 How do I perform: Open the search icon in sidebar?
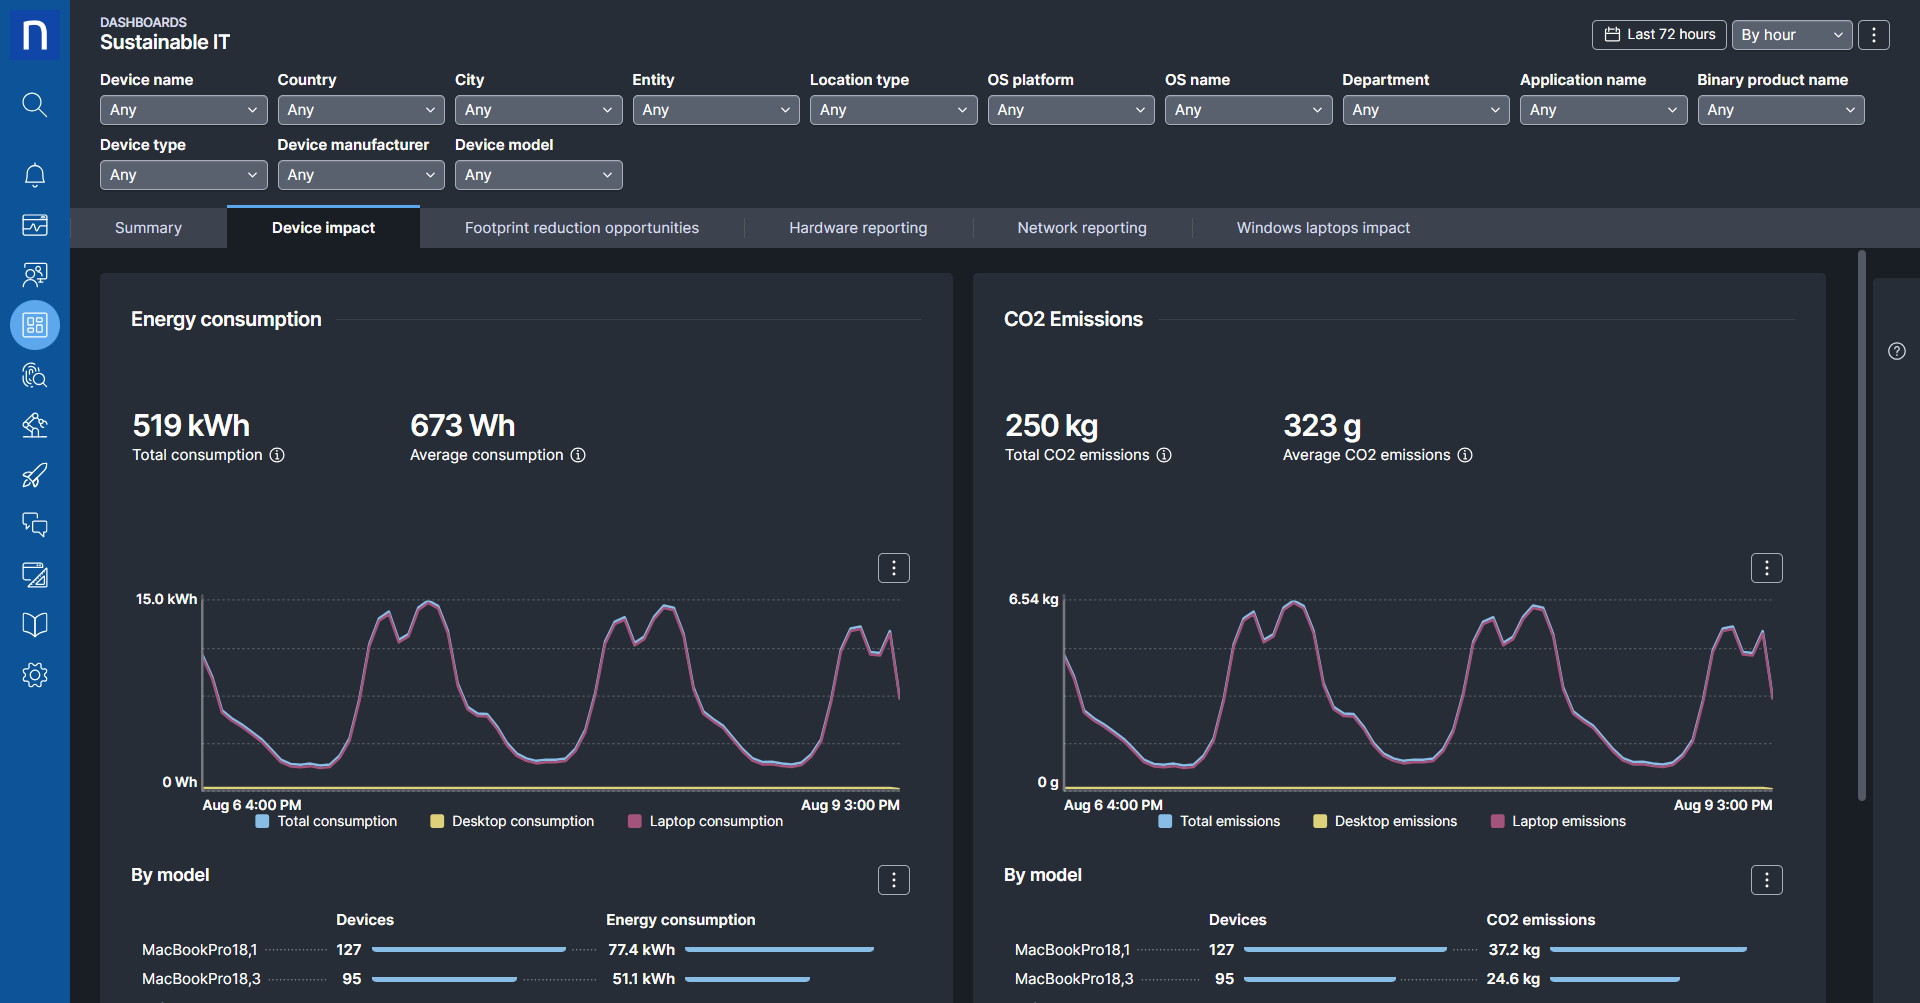tap(34, 104)
